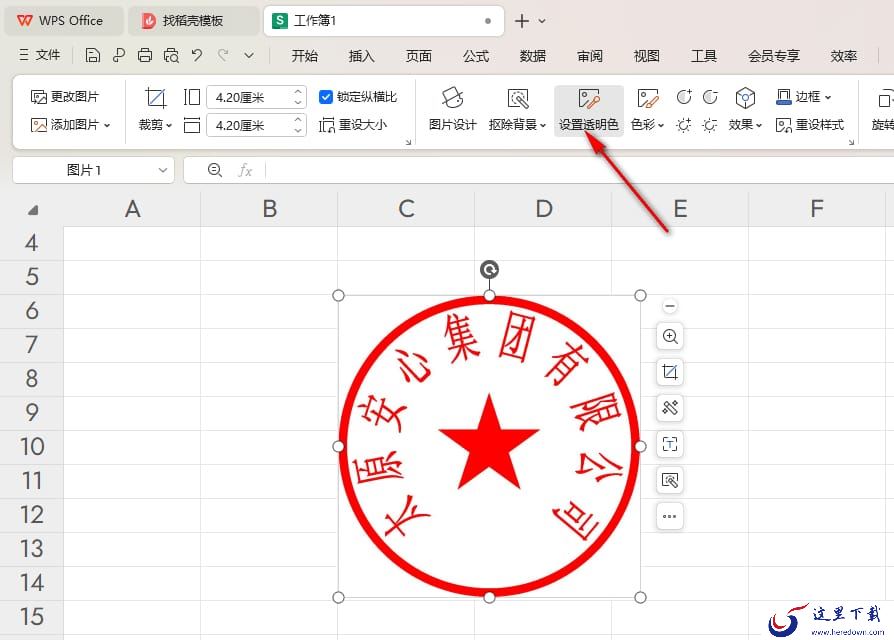The height and width of the screenshot is (640, 894).
Task: Click the Select All corner triangle
Action: coord(32,210)
